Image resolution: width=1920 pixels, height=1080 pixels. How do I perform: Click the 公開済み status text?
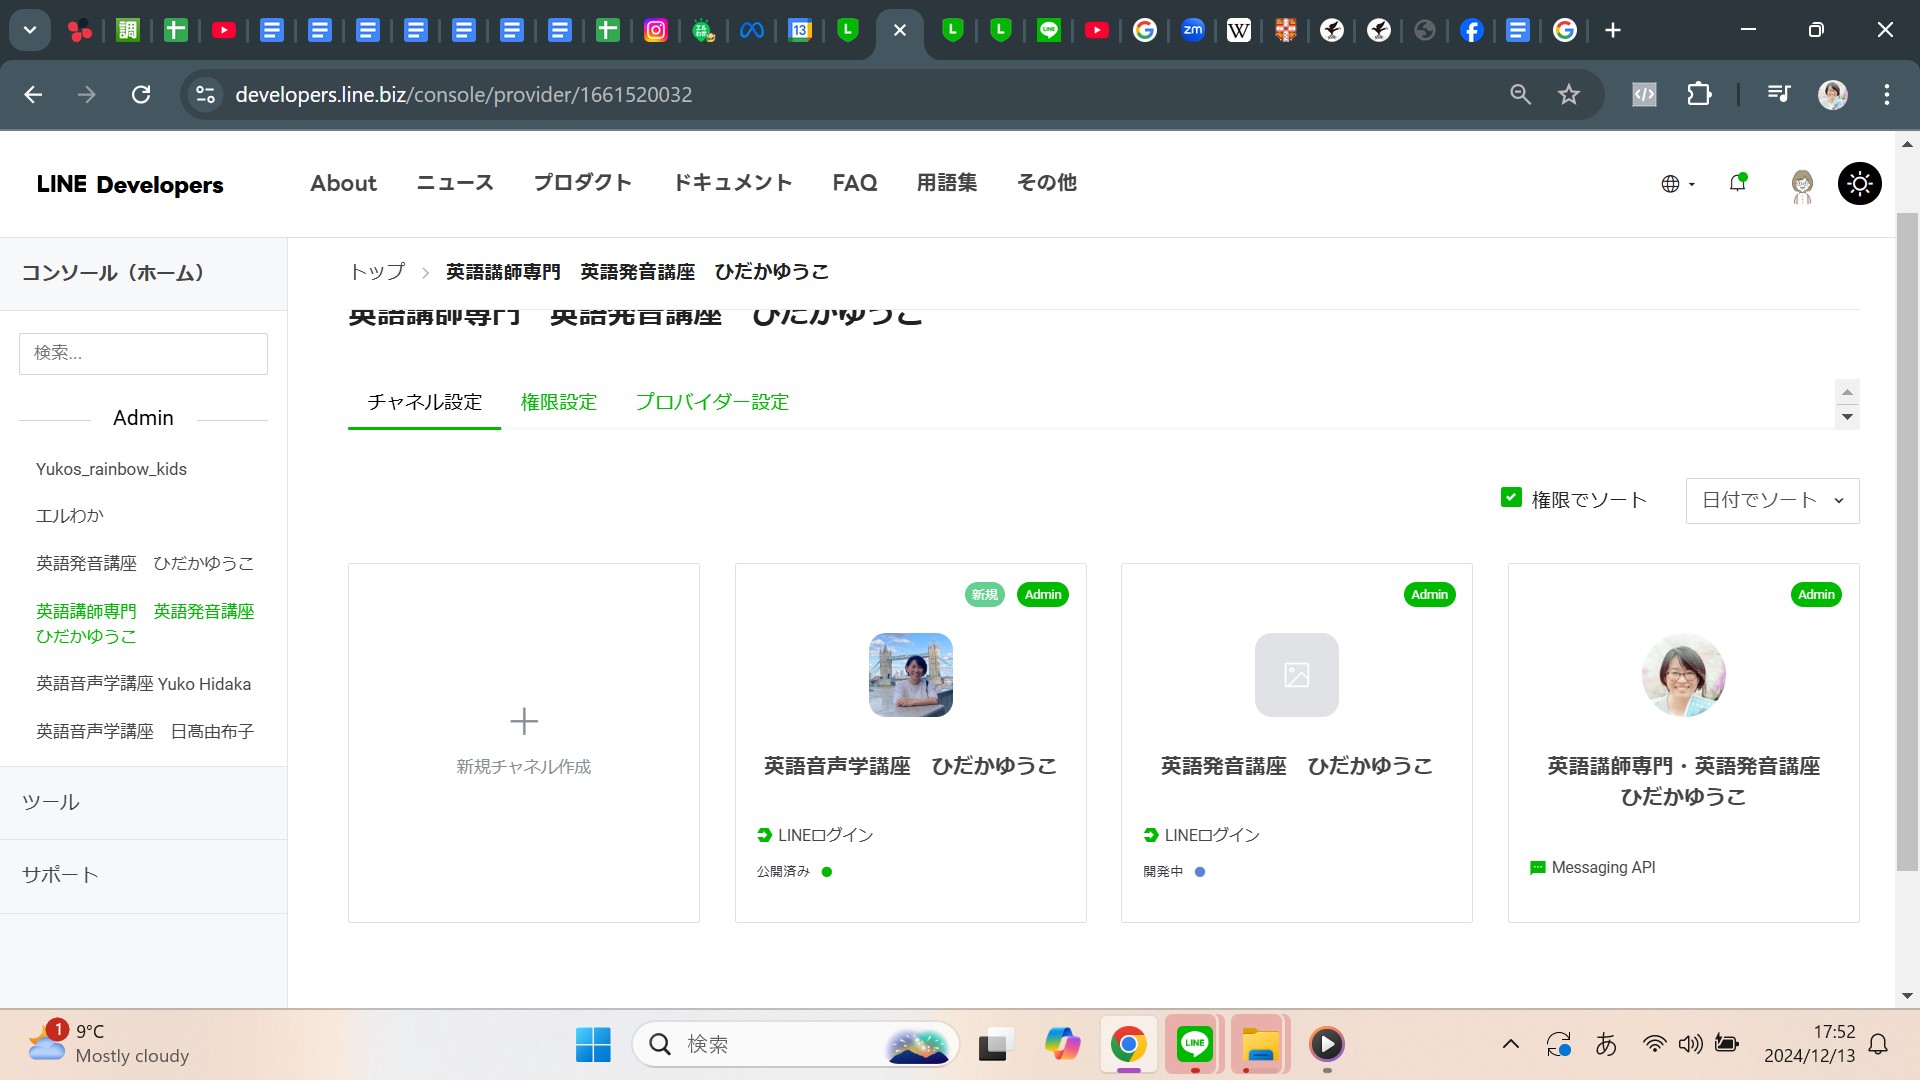point(783,872)
